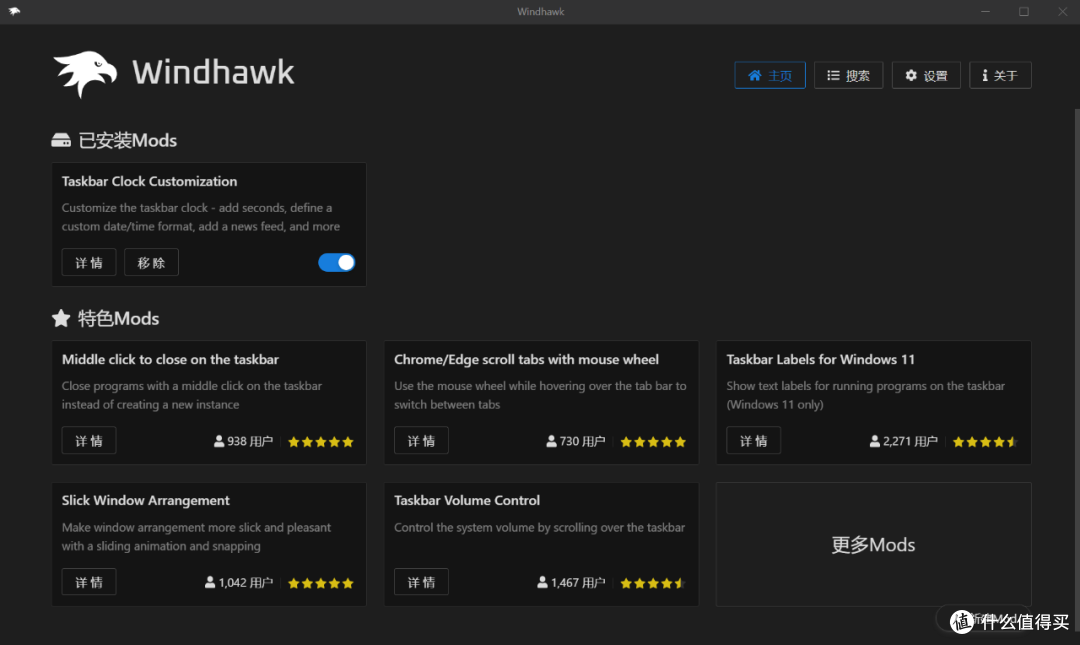The width and height of the screenshot is (1080, 645).
Task: Click the list icon on the 搜索 button
Action: pos(831,74)
